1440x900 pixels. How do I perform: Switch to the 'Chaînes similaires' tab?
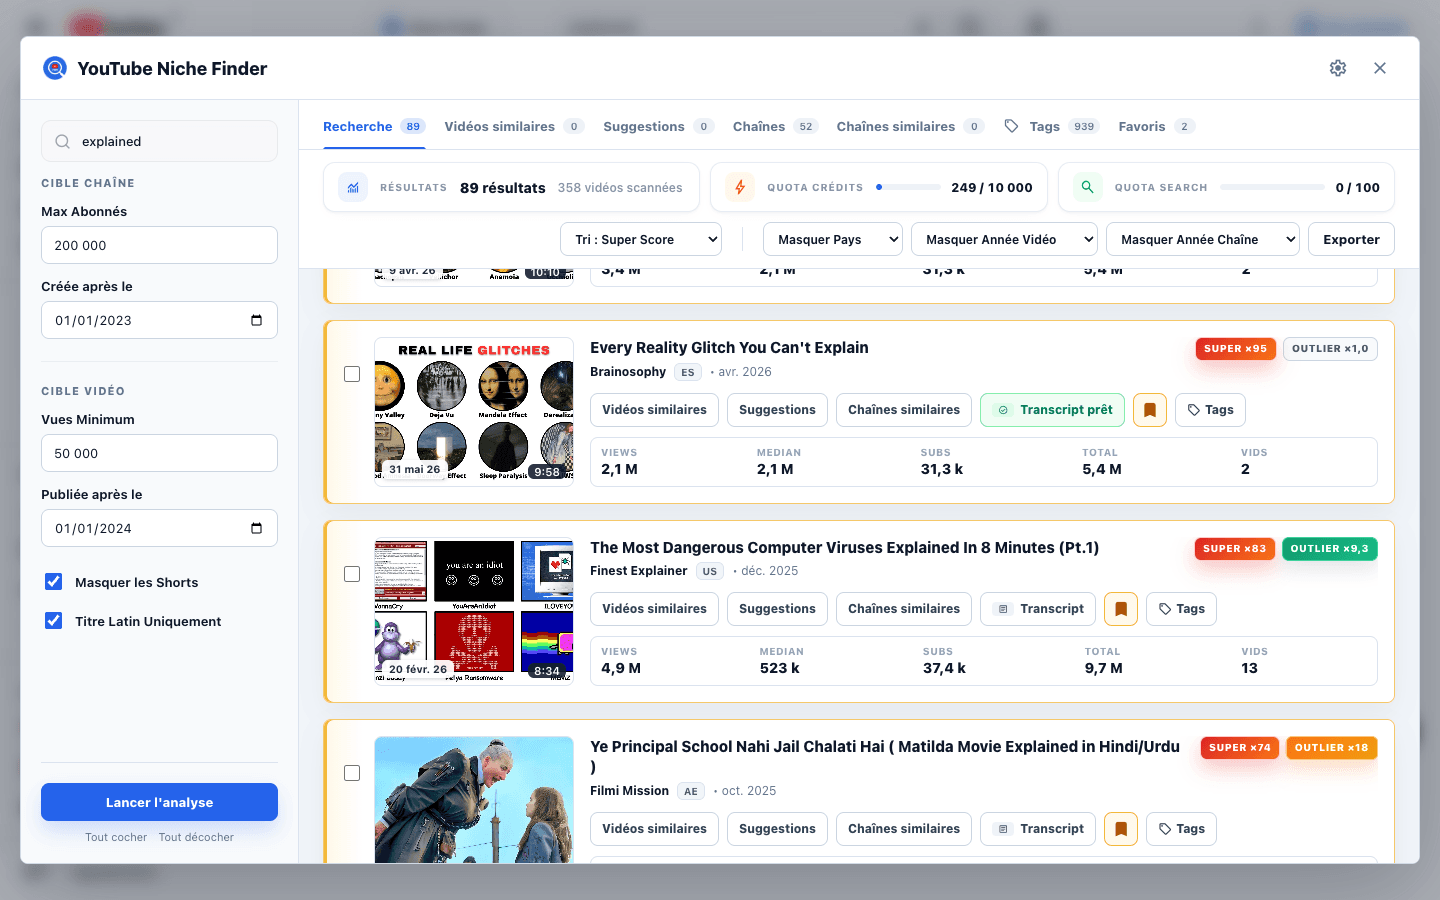click(910, 127)
